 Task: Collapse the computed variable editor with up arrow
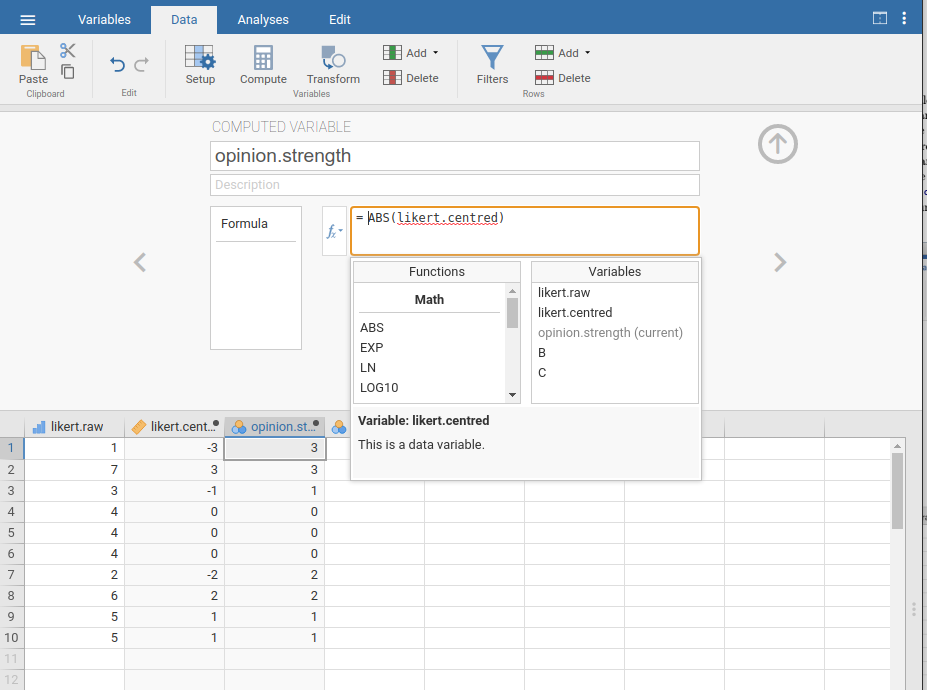[777, 144]
